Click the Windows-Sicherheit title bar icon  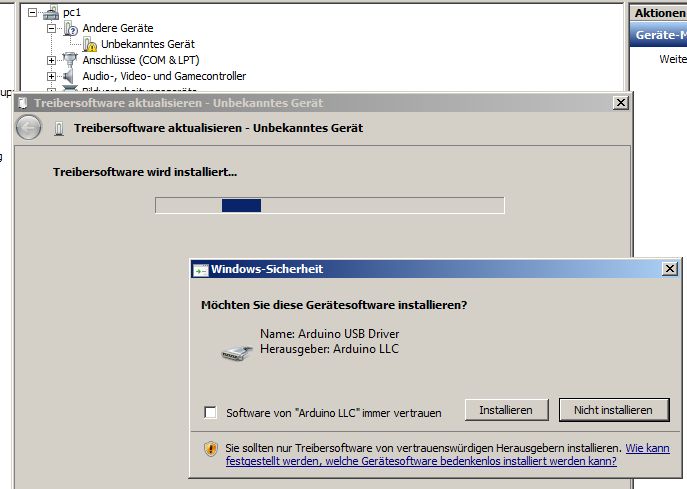pos(201,270)
